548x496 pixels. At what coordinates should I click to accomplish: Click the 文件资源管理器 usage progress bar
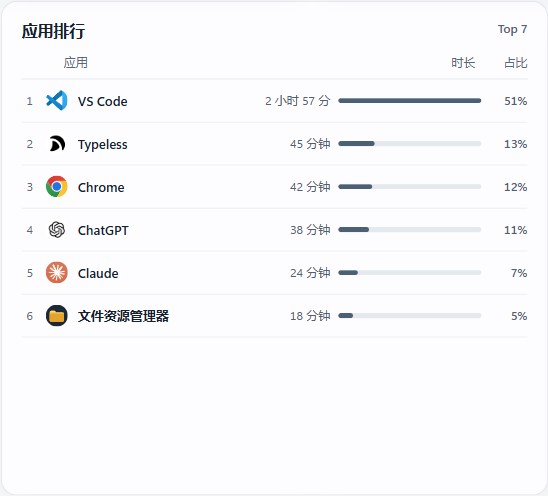tap(410, 316)
